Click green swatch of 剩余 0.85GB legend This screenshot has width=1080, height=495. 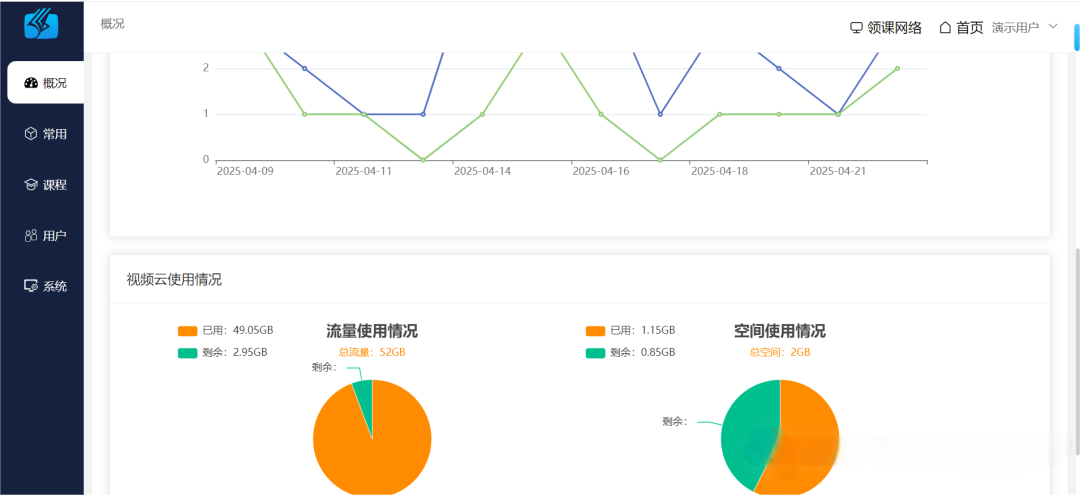595,353
